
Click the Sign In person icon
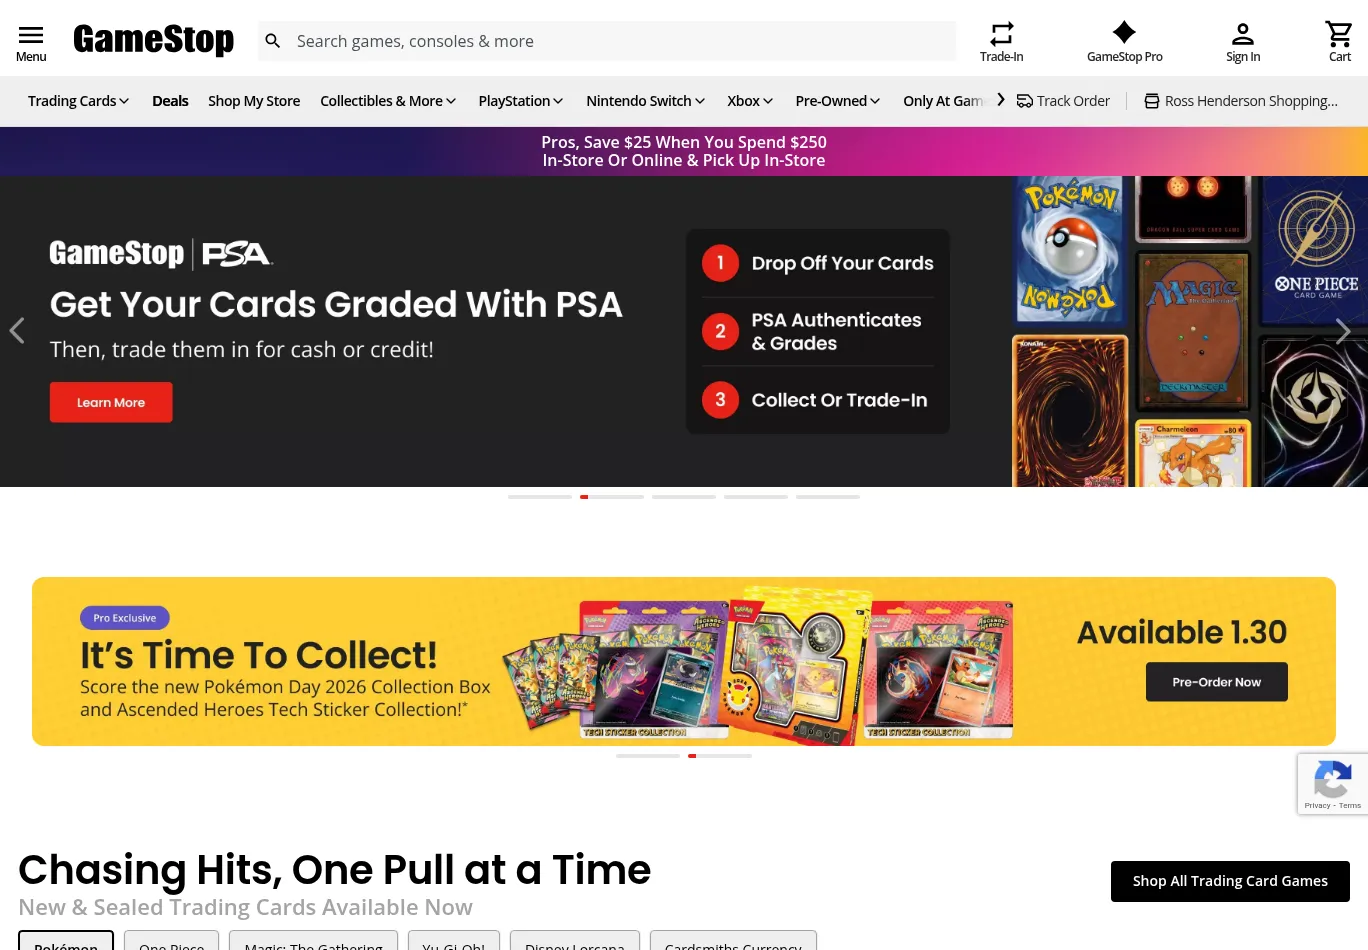(1243, 34)
